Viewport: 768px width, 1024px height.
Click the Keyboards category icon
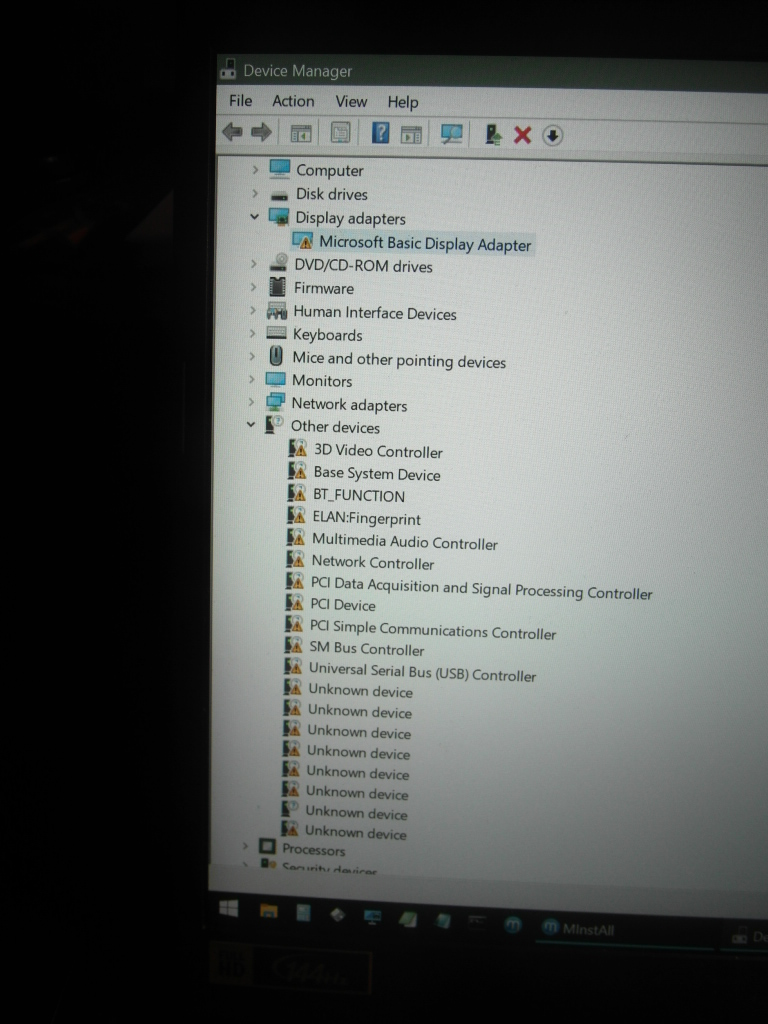click(276, 333)
